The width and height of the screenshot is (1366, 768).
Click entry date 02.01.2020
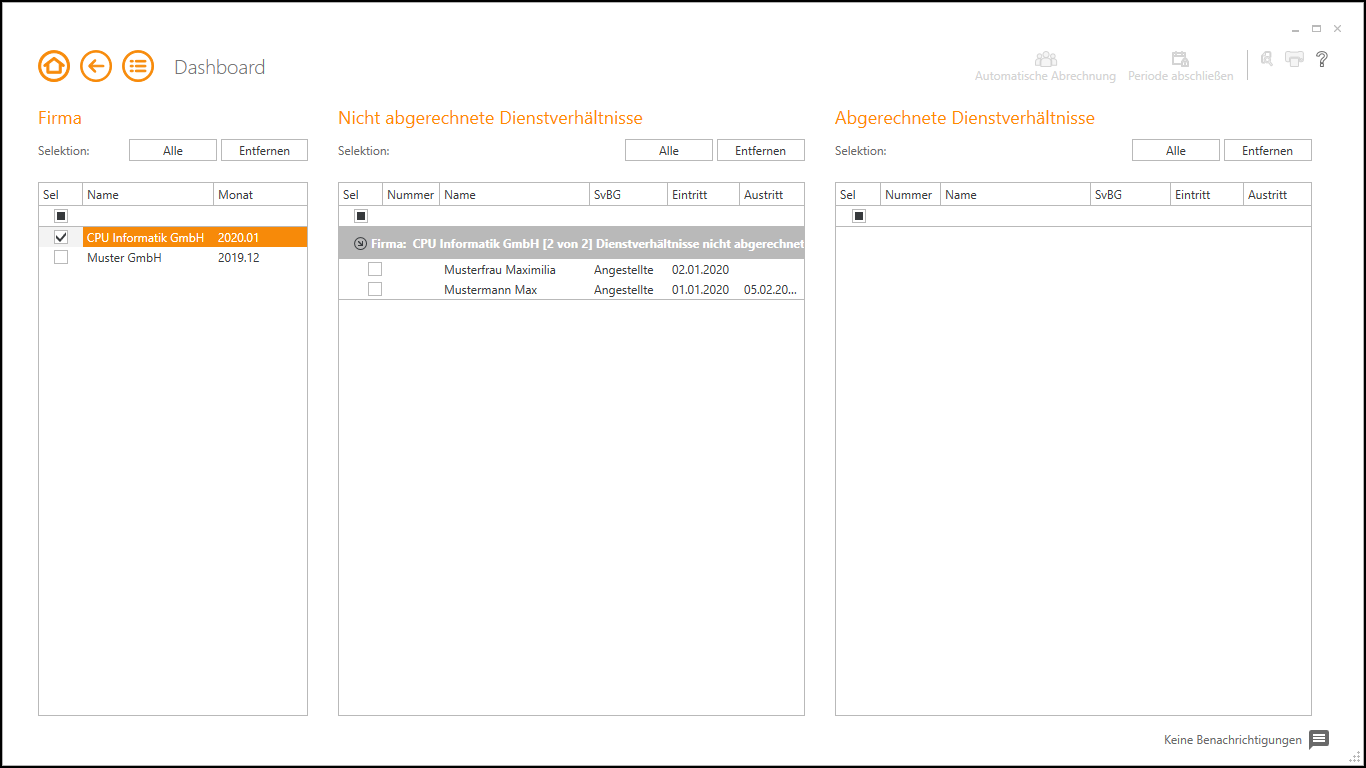(x=701, y=270)
